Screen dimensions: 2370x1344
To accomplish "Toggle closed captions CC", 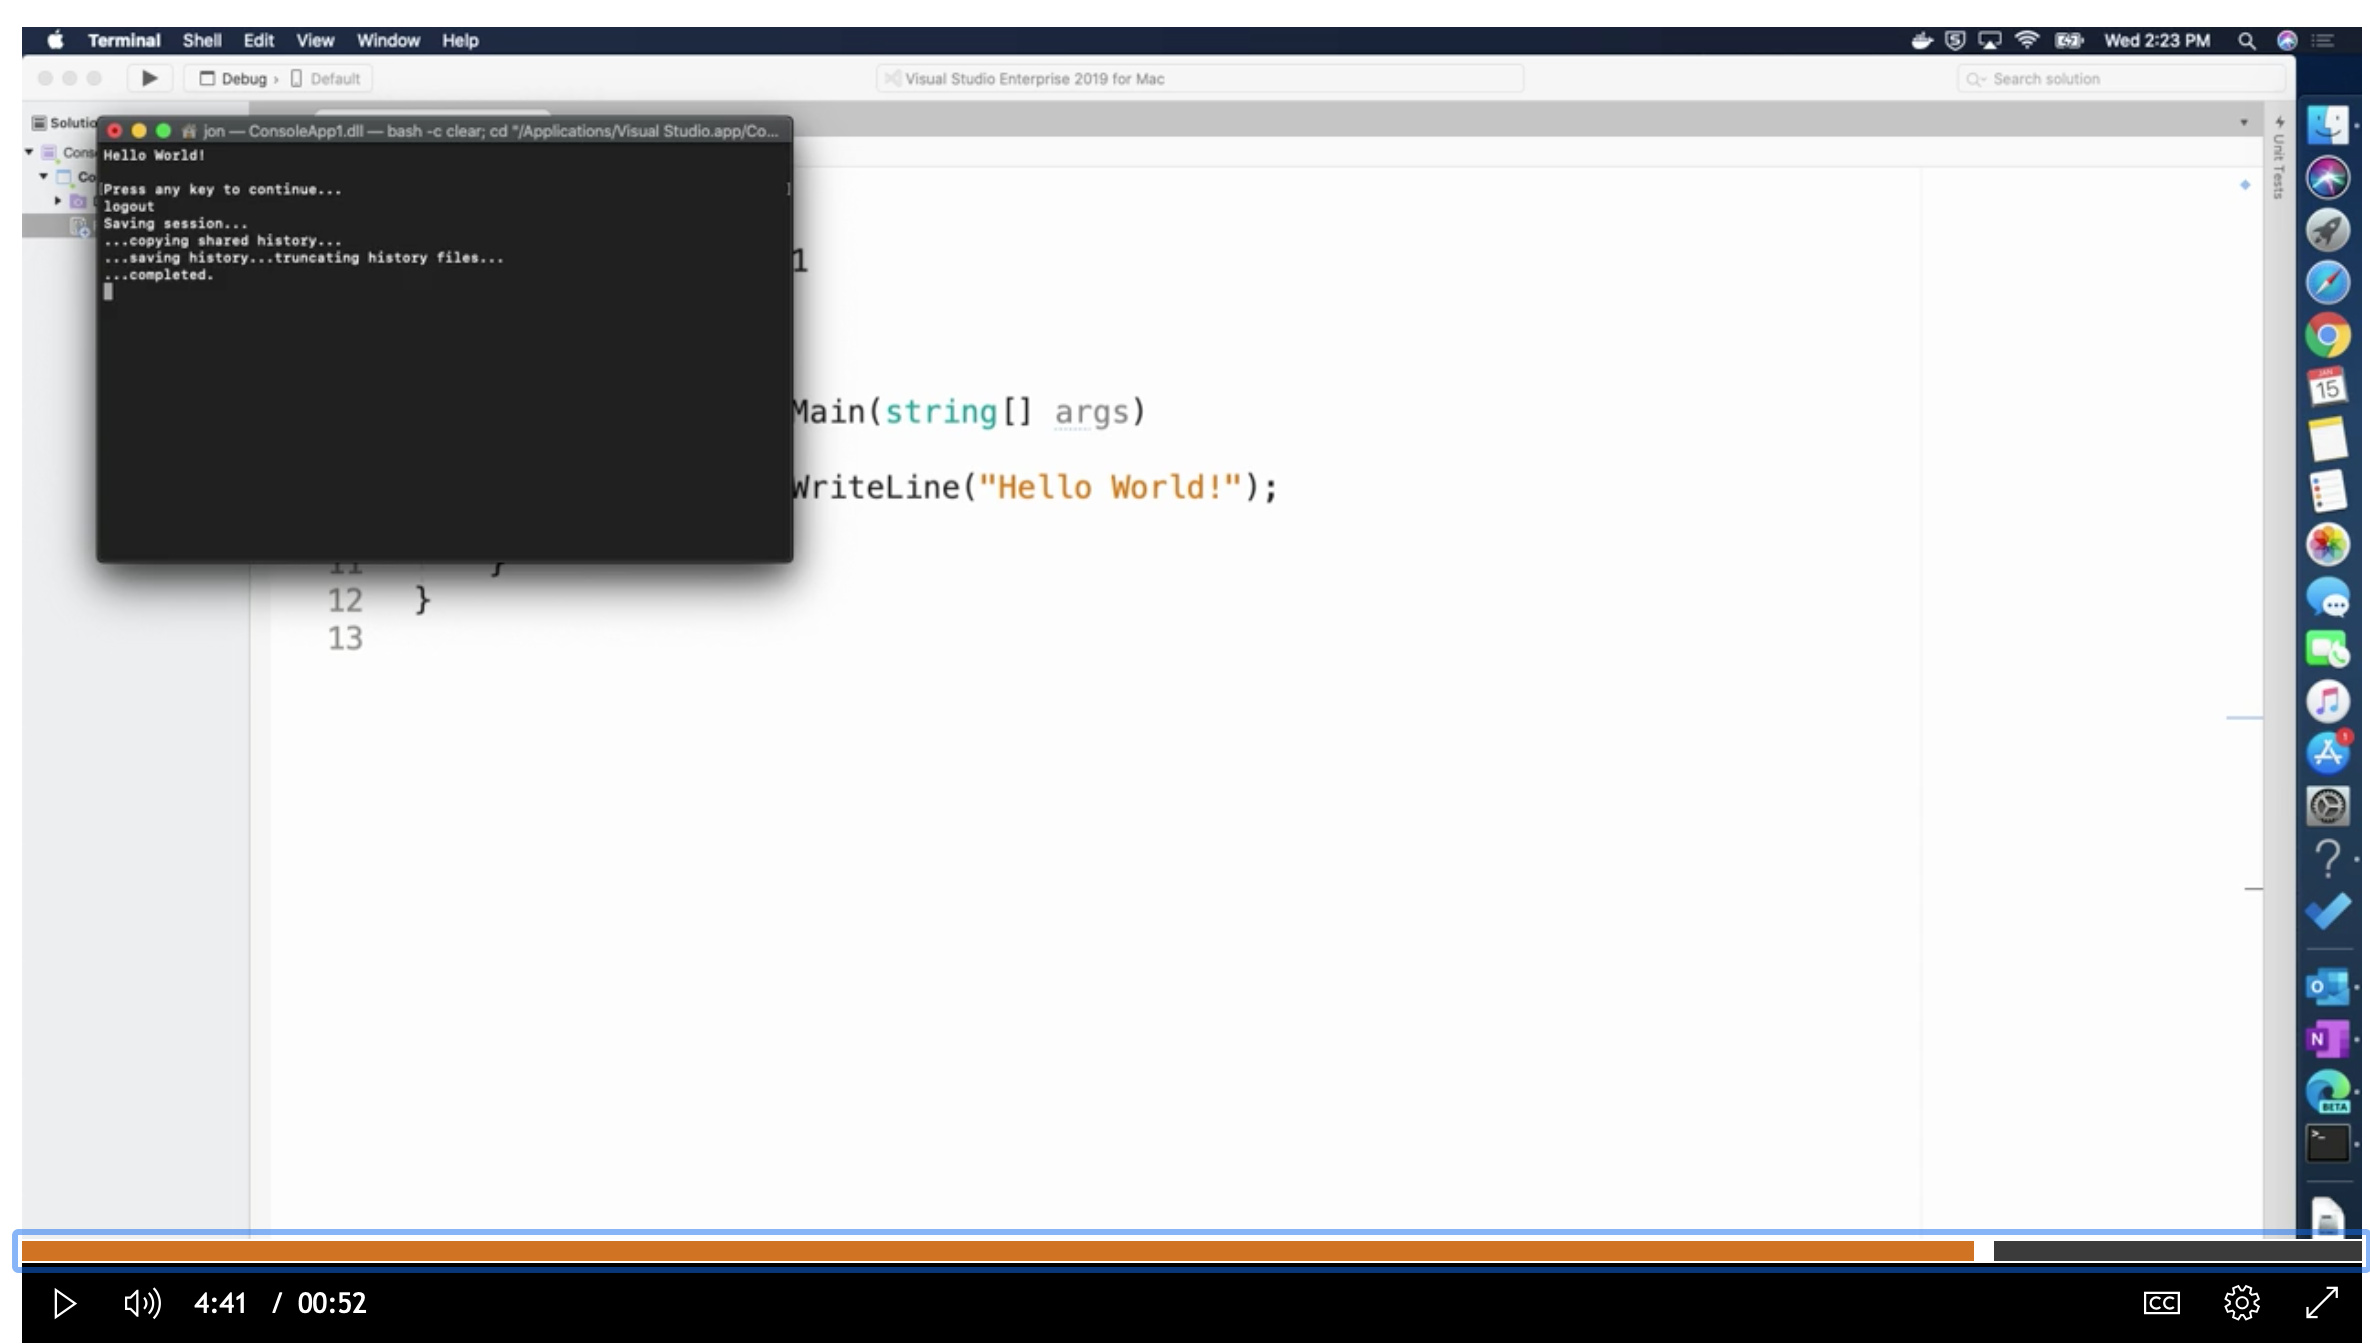I will tap(2162, 1303).
